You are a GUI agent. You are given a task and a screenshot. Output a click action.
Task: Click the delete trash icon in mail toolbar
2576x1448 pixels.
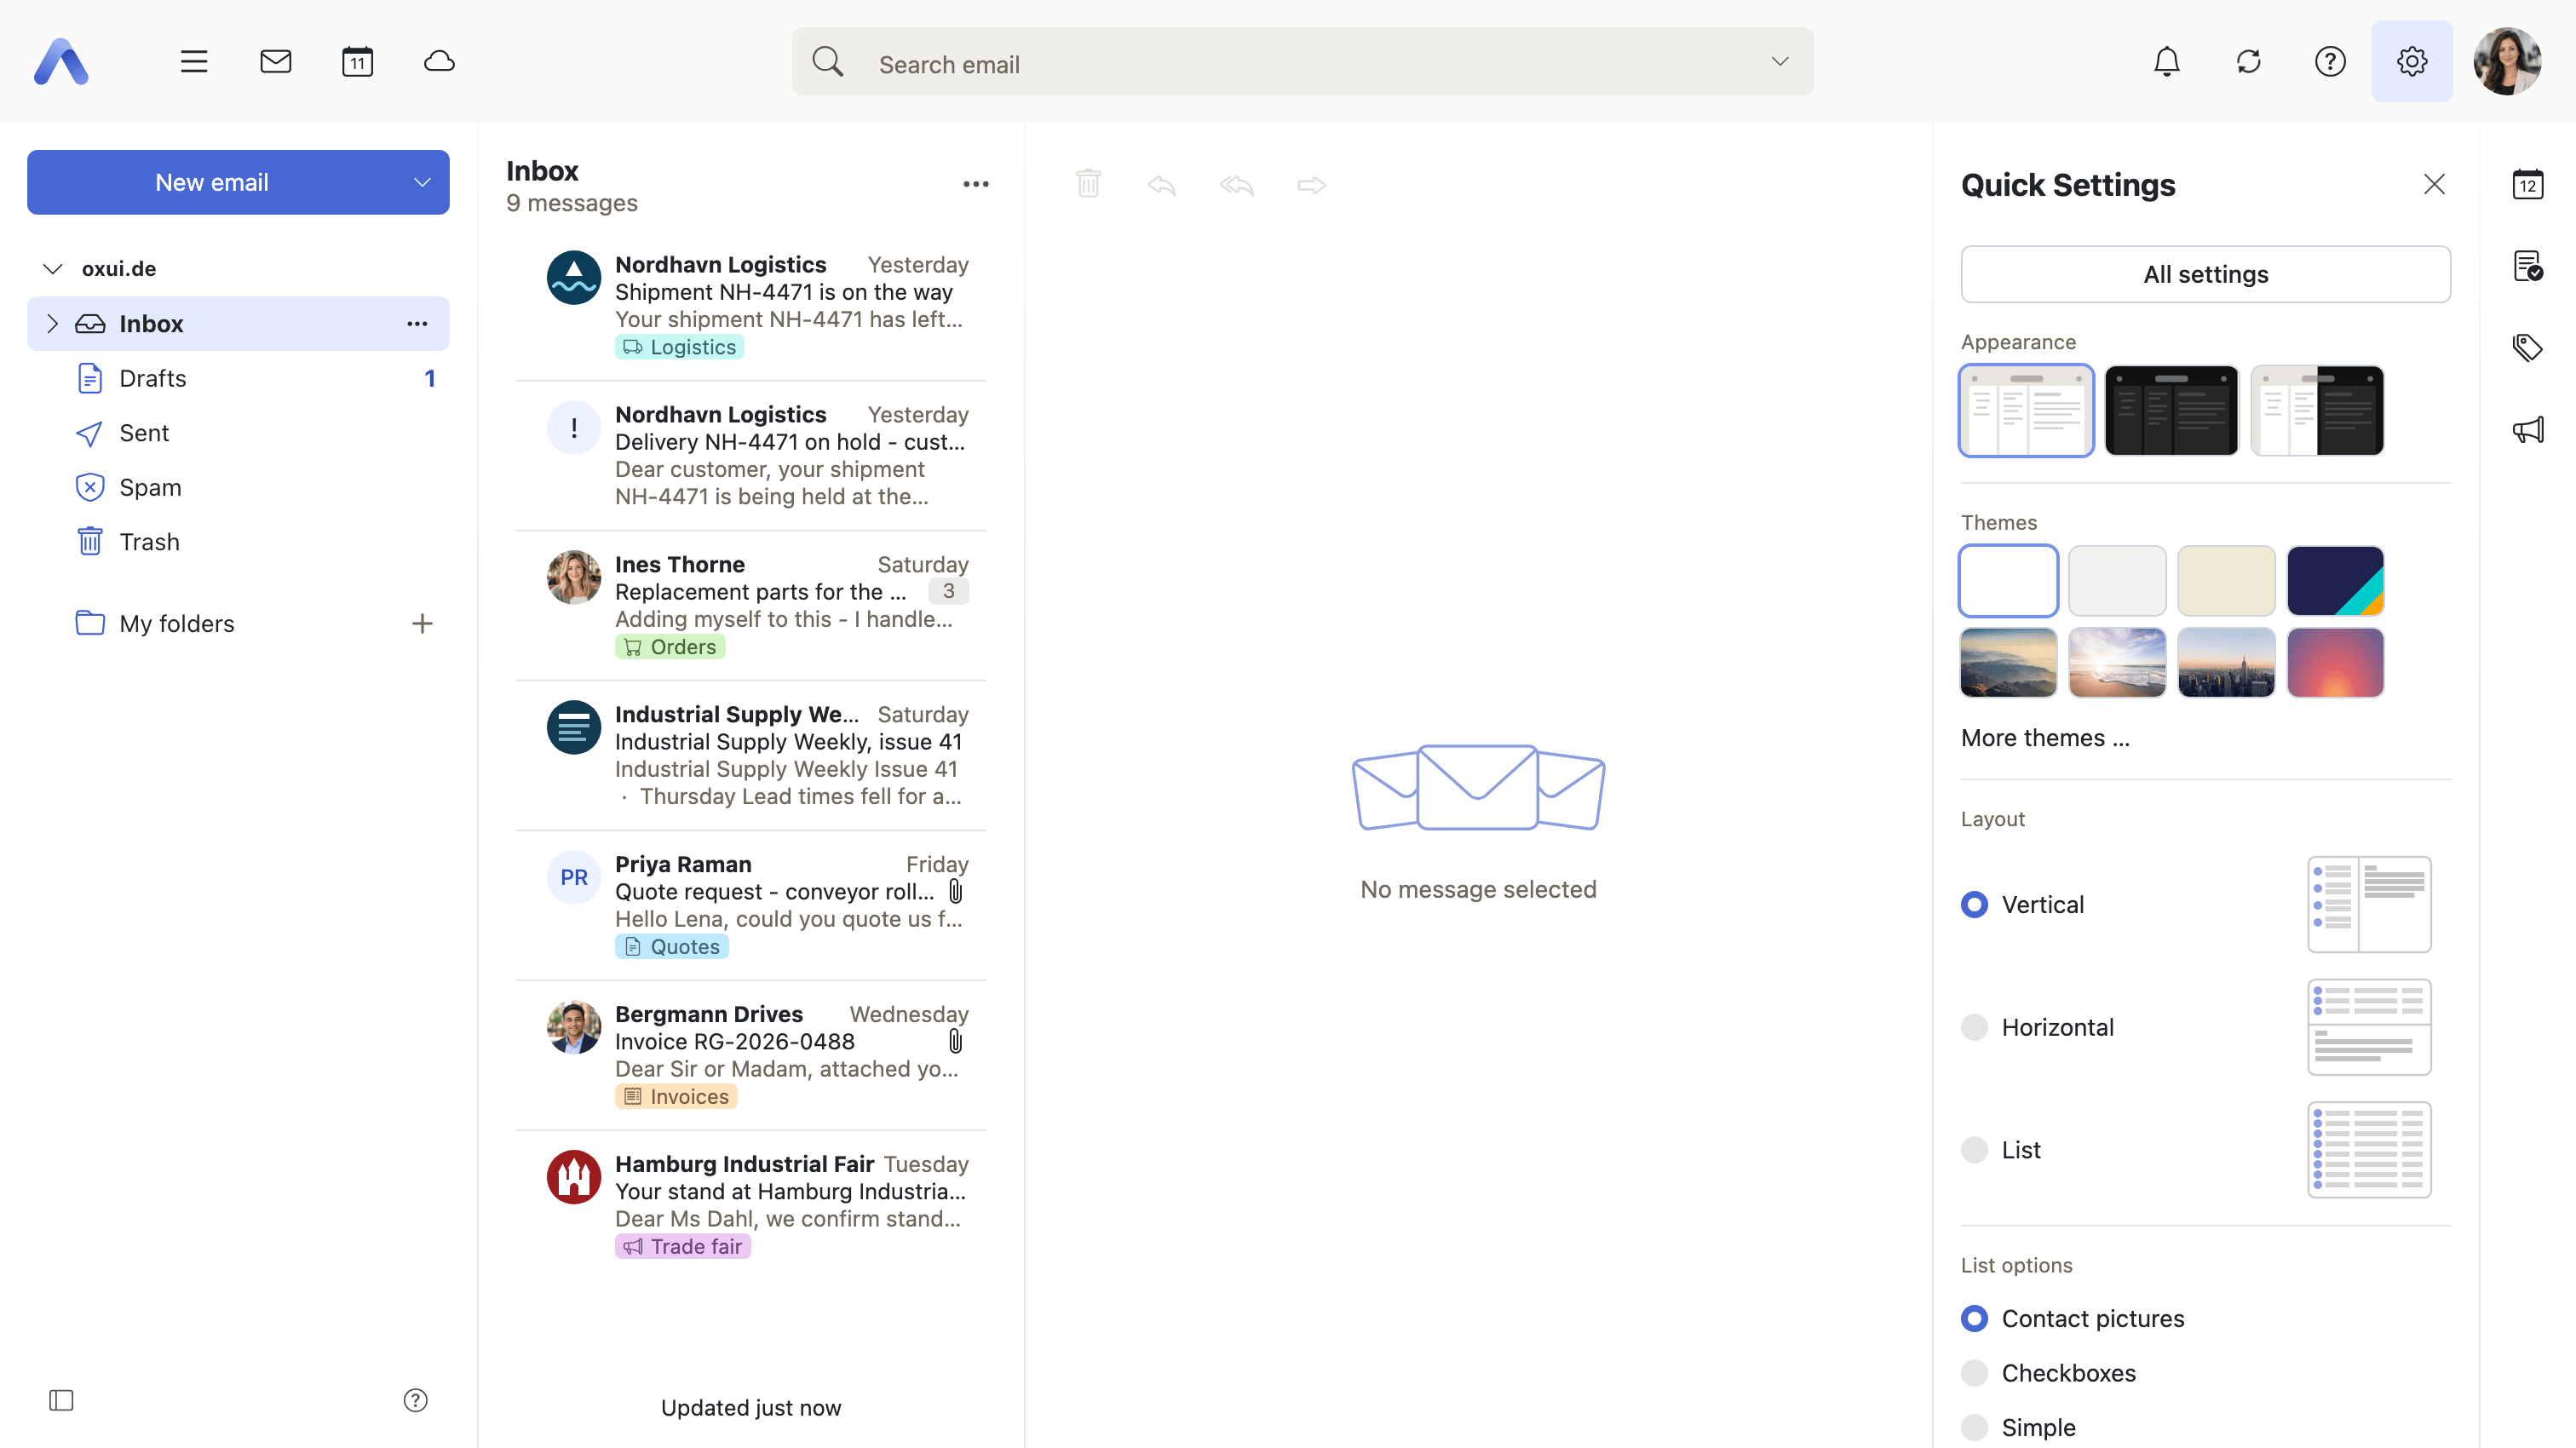coord(1088,184)
